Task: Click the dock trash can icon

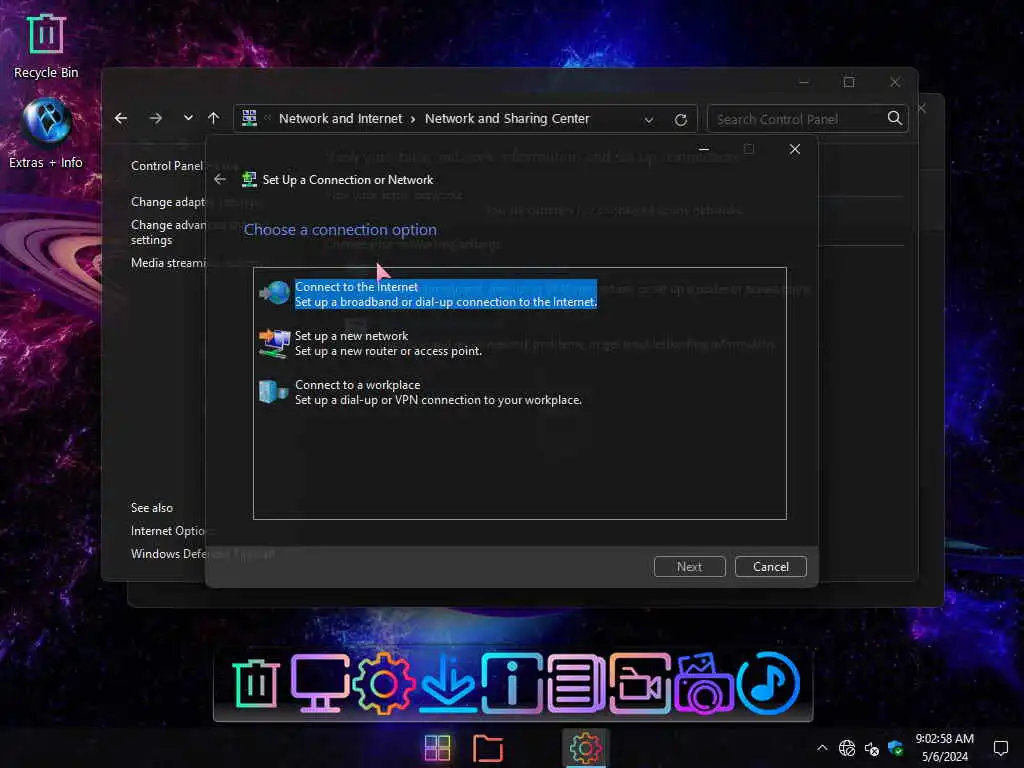Action: tap(256, 684)
